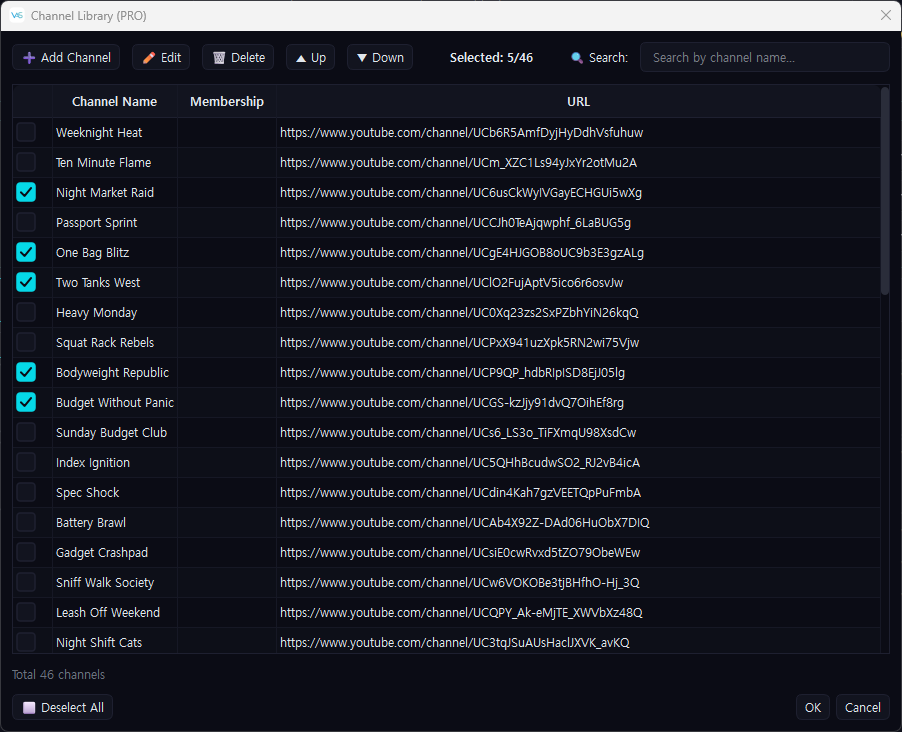
Task: Sort by Channel Name column header
Action: [114, 102]
